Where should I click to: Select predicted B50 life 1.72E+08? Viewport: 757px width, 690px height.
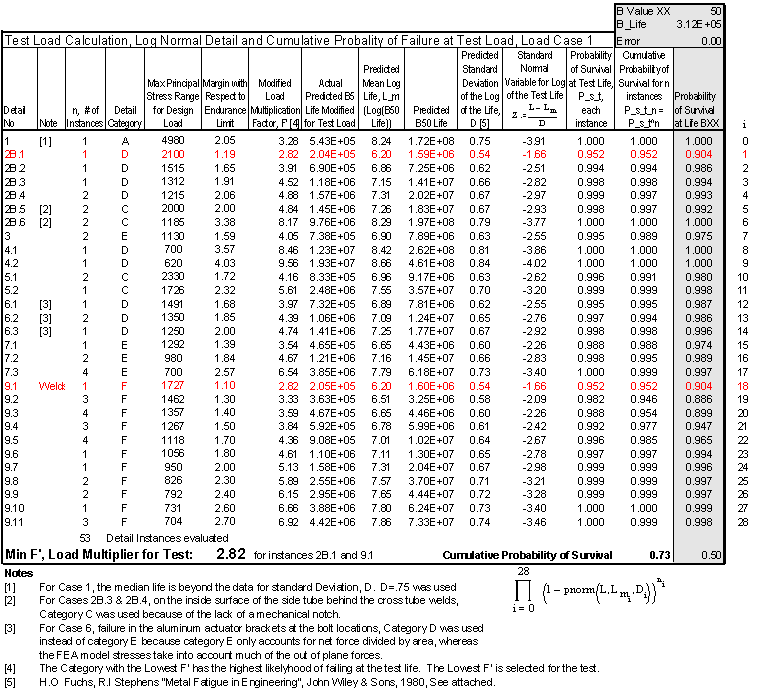tap(431, 141)
